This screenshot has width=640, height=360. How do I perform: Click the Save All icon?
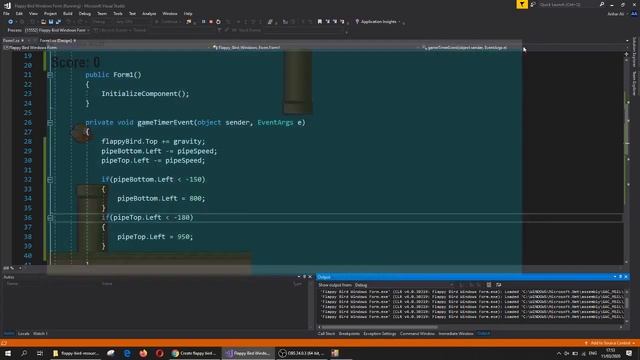pos(58,22)
